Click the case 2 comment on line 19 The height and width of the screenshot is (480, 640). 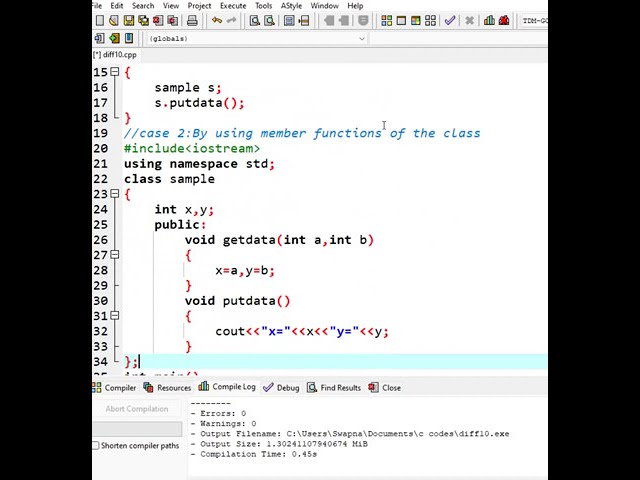pyautogui.click(x=302, y=133)
